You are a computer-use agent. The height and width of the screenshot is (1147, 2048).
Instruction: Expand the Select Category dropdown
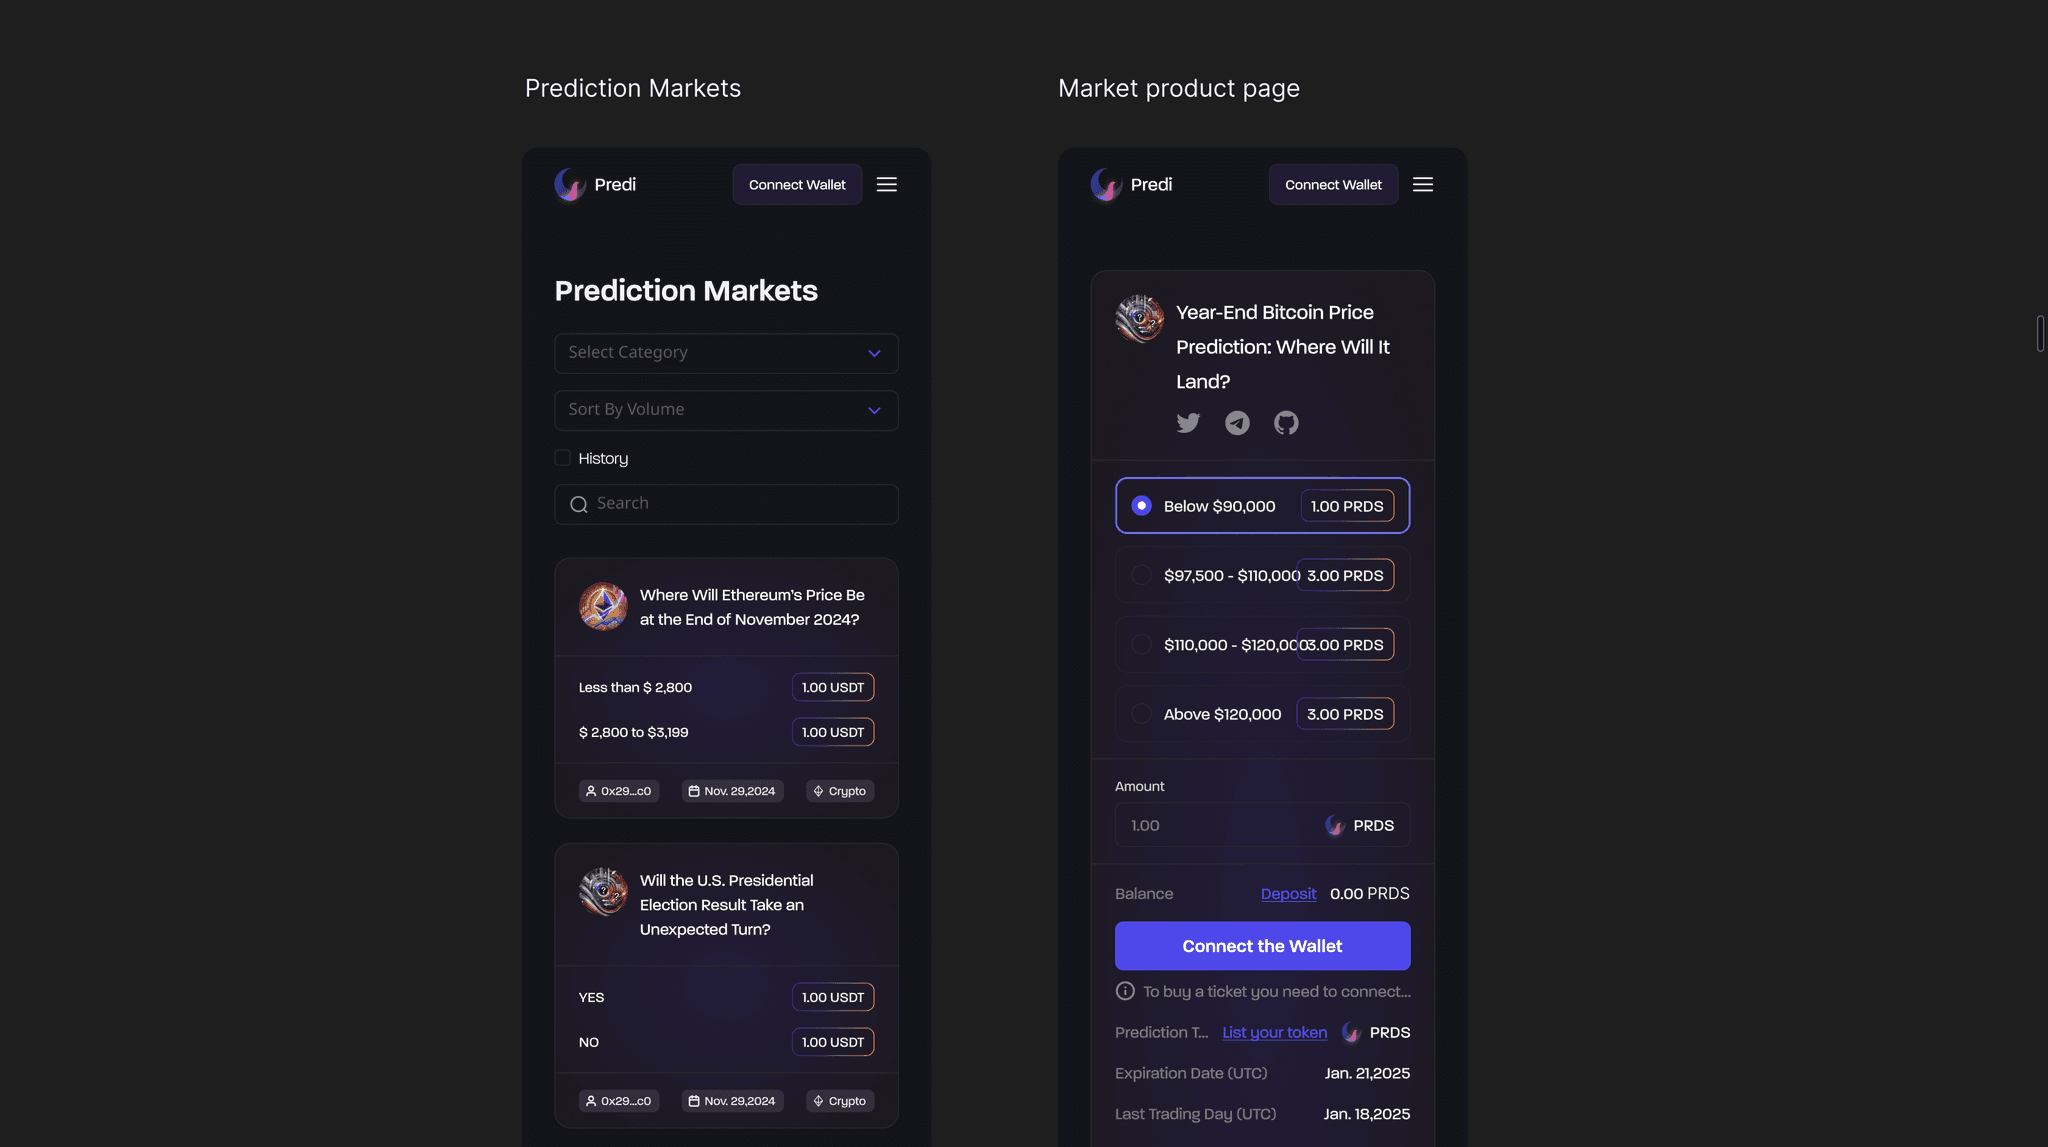click(x=727, y=353)
